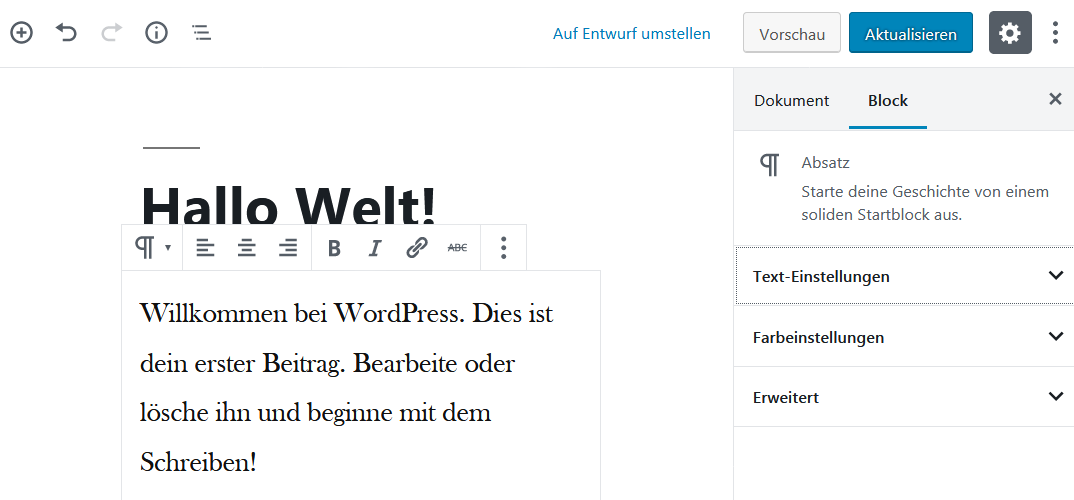
Task: Expand the Erweitert panel
Action: pos(903,397)
